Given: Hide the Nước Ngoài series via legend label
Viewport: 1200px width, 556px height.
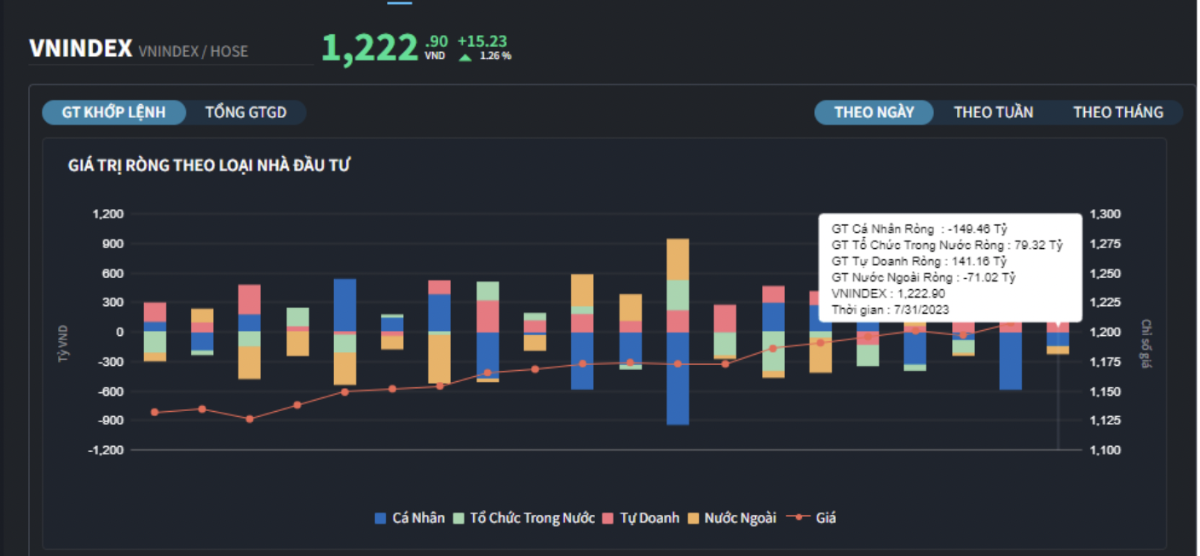Looking at the screenshot, I should [x=740, y=518].
